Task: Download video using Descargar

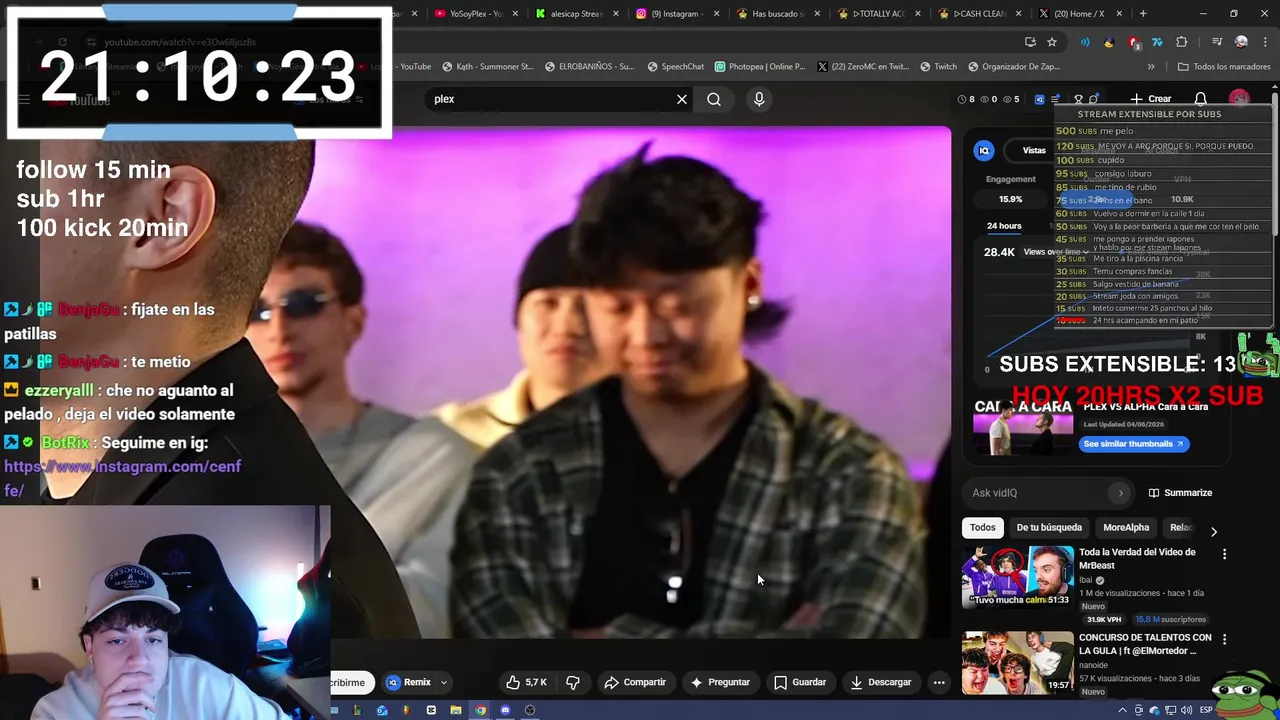Action: [x=881, y=682]
